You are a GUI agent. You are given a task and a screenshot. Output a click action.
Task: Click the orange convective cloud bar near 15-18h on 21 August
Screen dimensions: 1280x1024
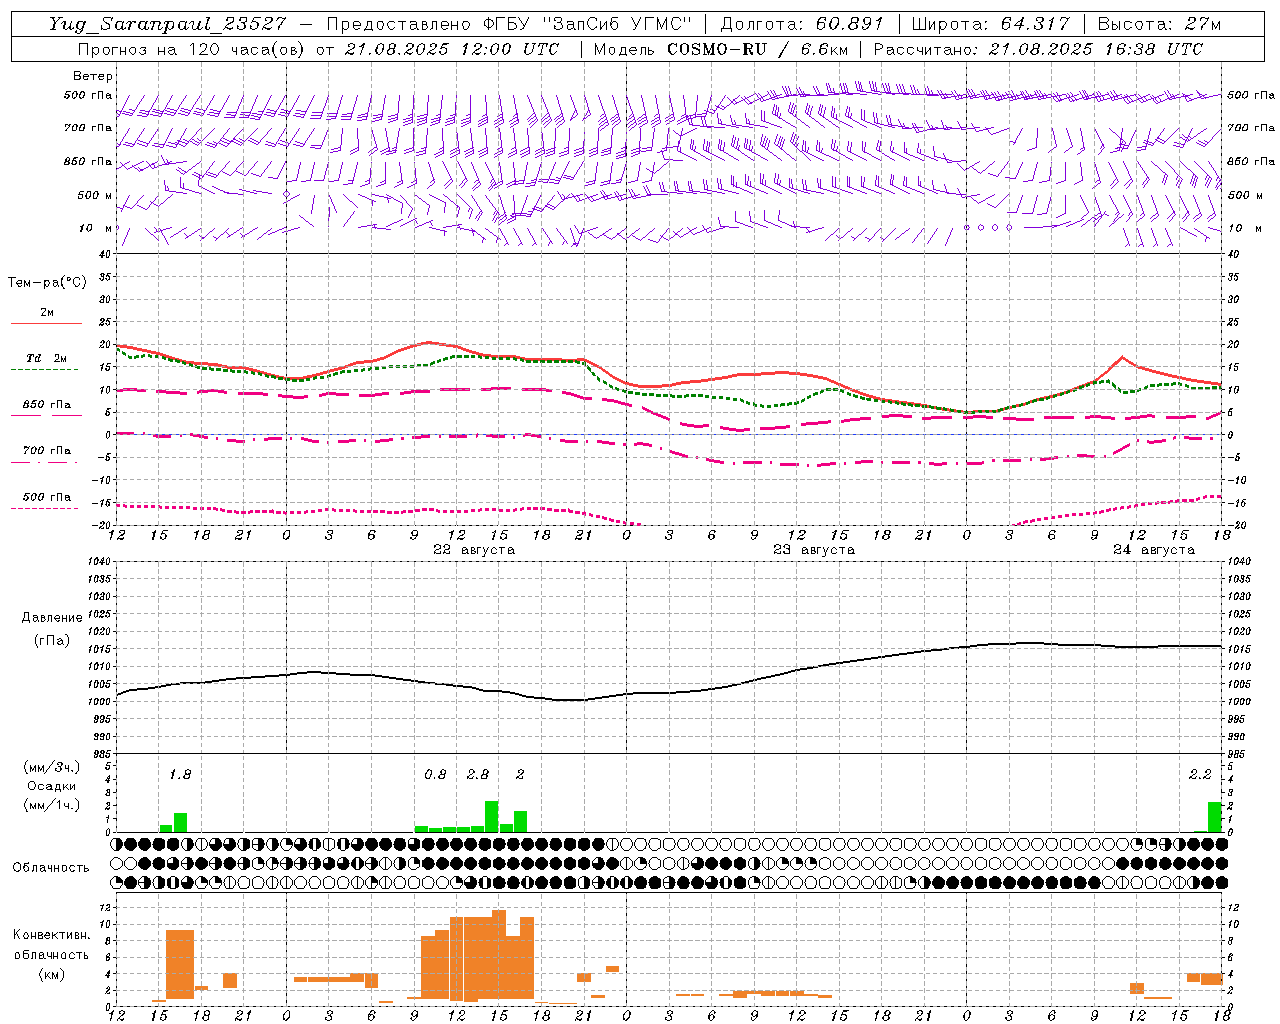click(180, 964)
